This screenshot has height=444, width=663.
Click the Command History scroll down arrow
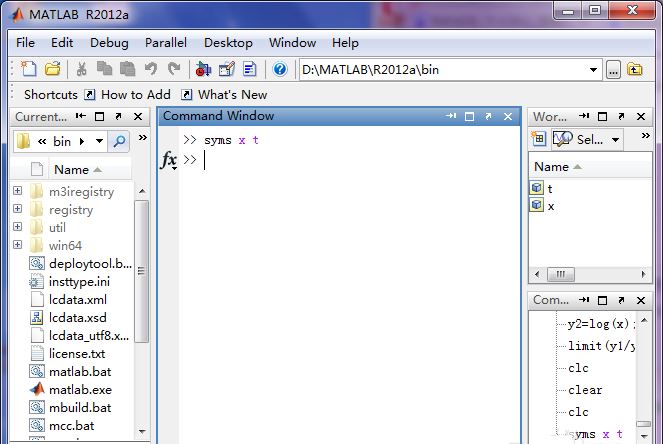[644, 436]
